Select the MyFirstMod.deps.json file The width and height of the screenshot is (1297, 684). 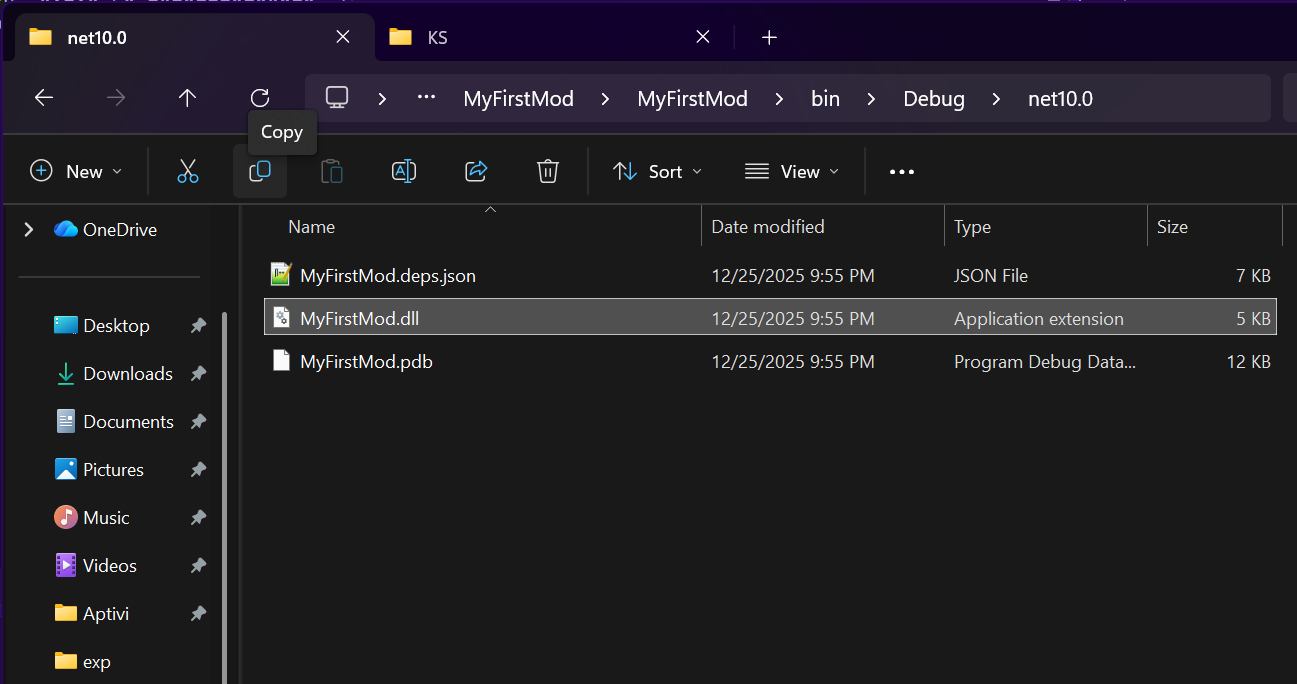387,276
